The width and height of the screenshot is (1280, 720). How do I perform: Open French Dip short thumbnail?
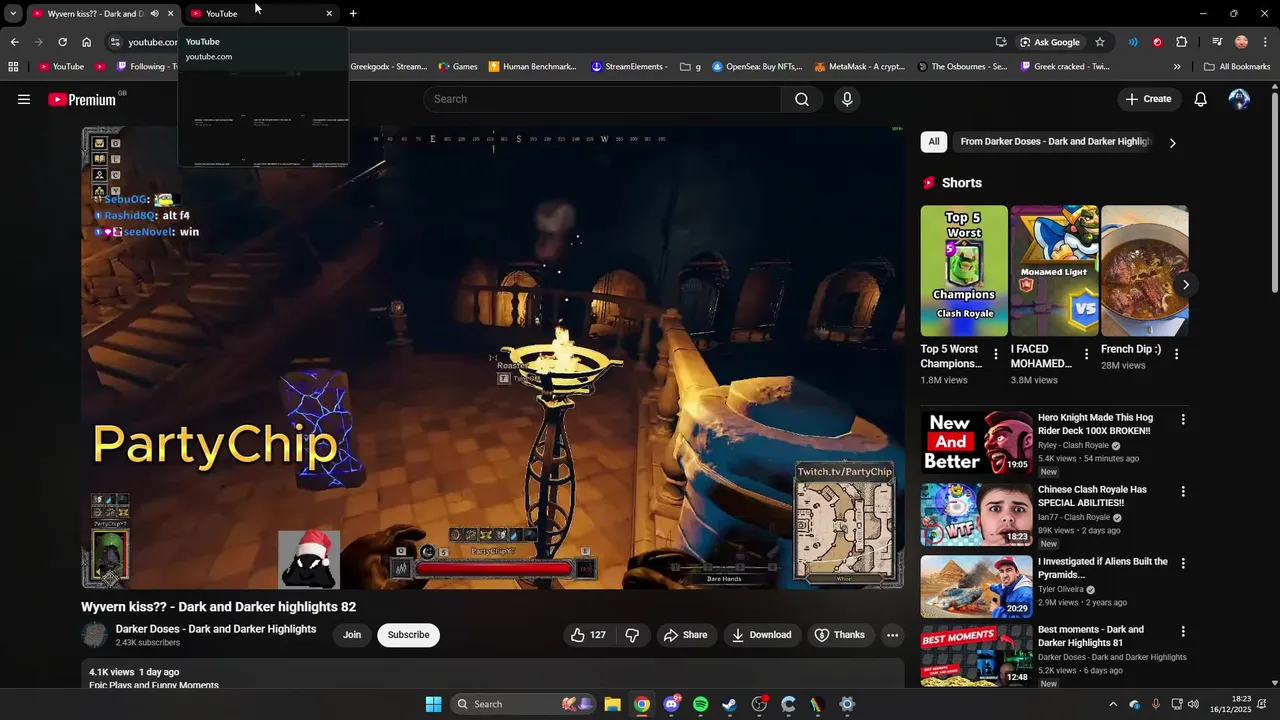click(1144, 271)
